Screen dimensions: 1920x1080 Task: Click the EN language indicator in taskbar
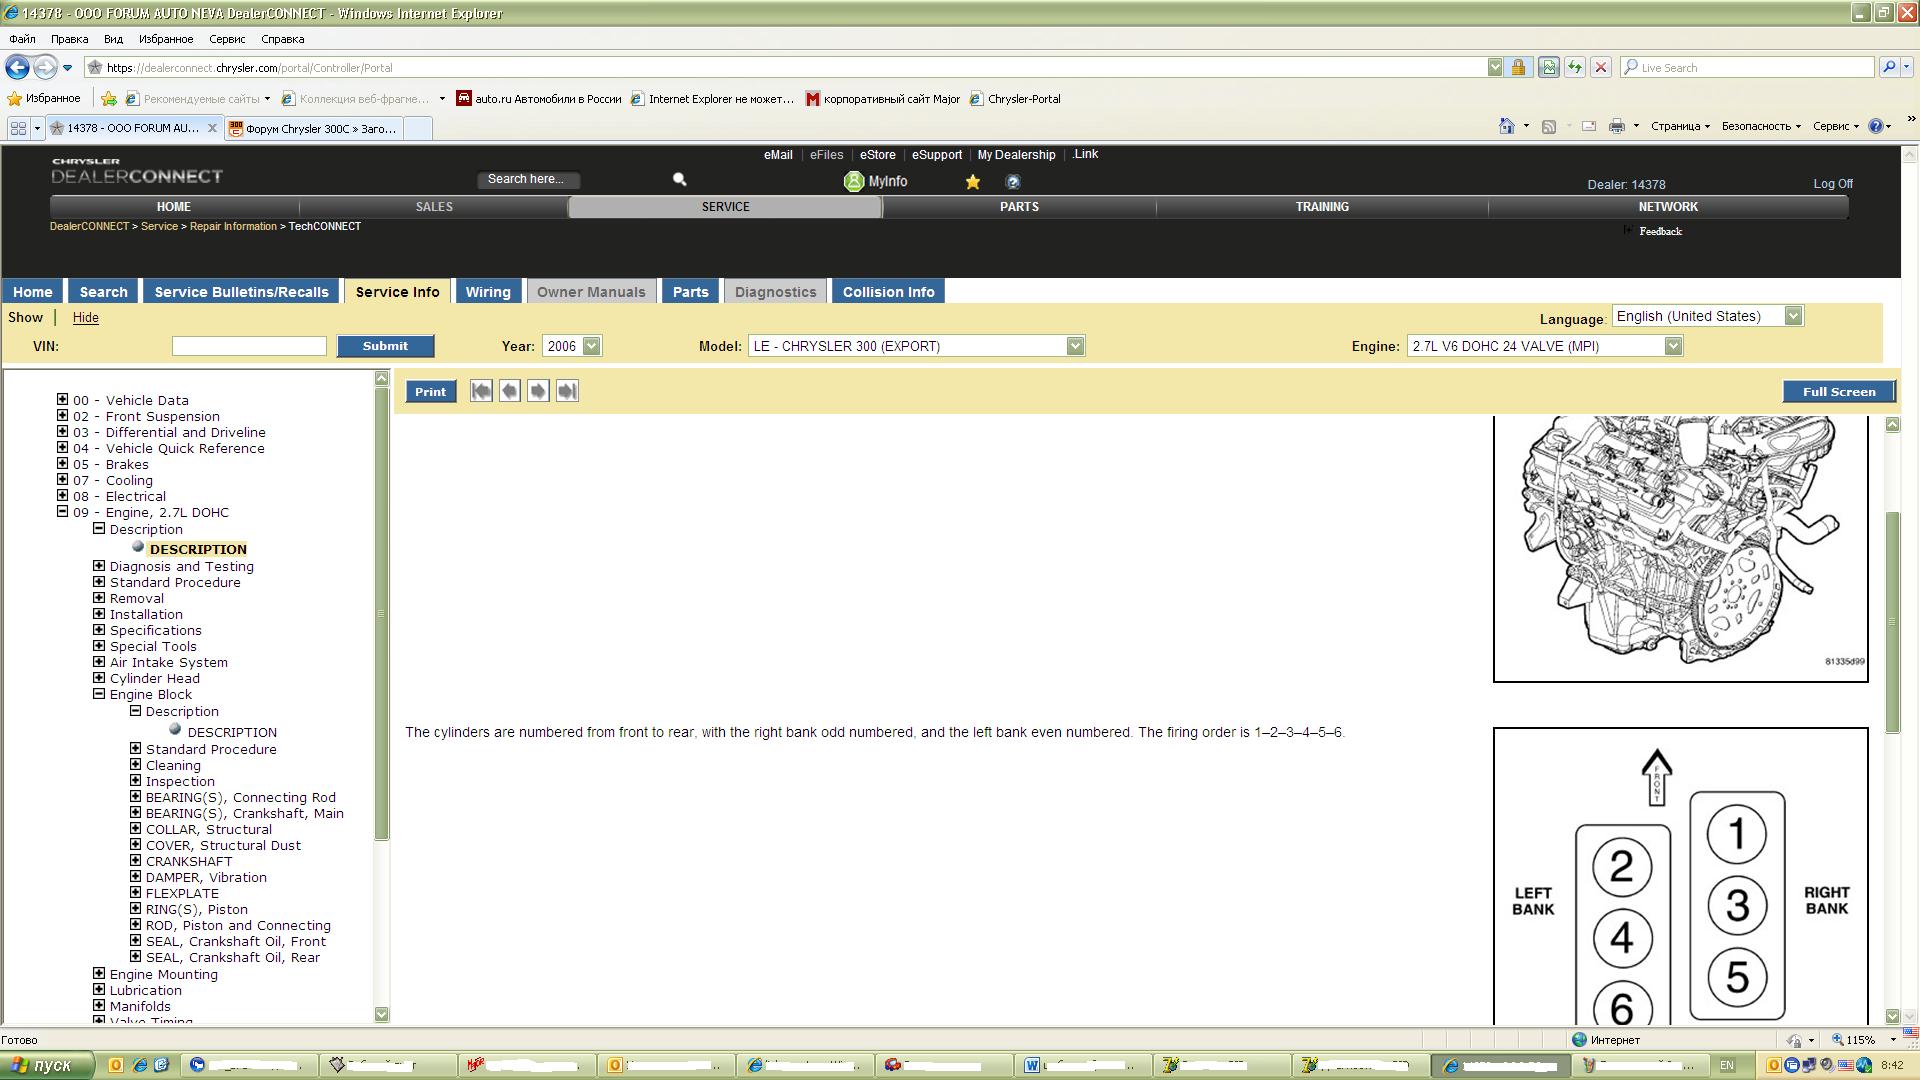tap(1727, 1065)
